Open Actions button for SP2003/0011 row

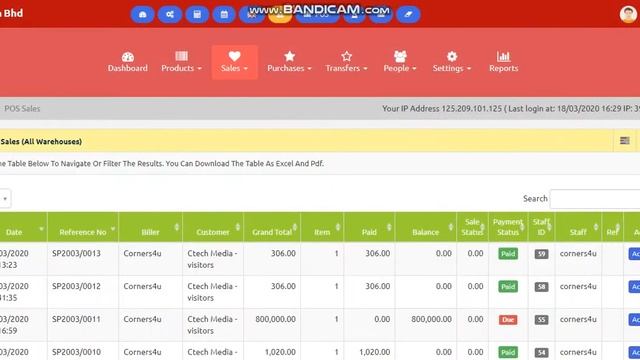(634, 320)
